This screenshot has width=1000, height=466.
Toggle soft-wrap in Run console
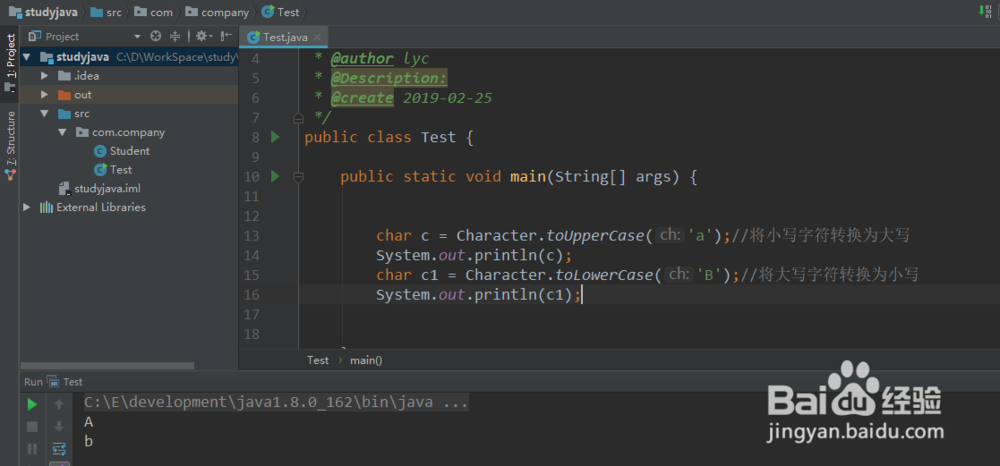59,449
